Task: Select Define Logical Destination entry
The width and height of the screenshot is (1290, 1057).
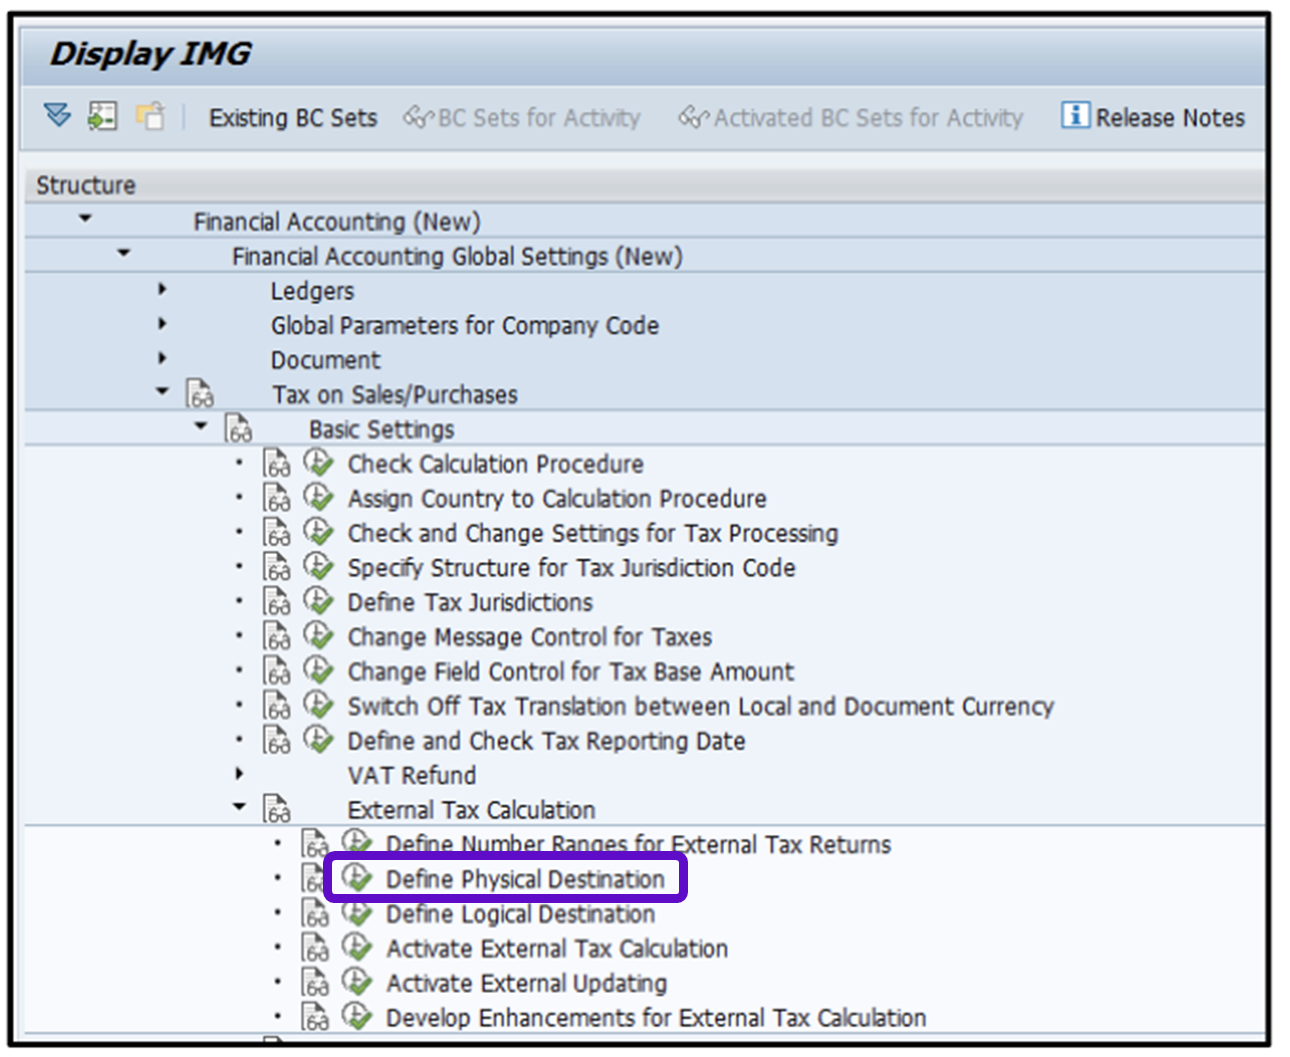Action: 520,914
